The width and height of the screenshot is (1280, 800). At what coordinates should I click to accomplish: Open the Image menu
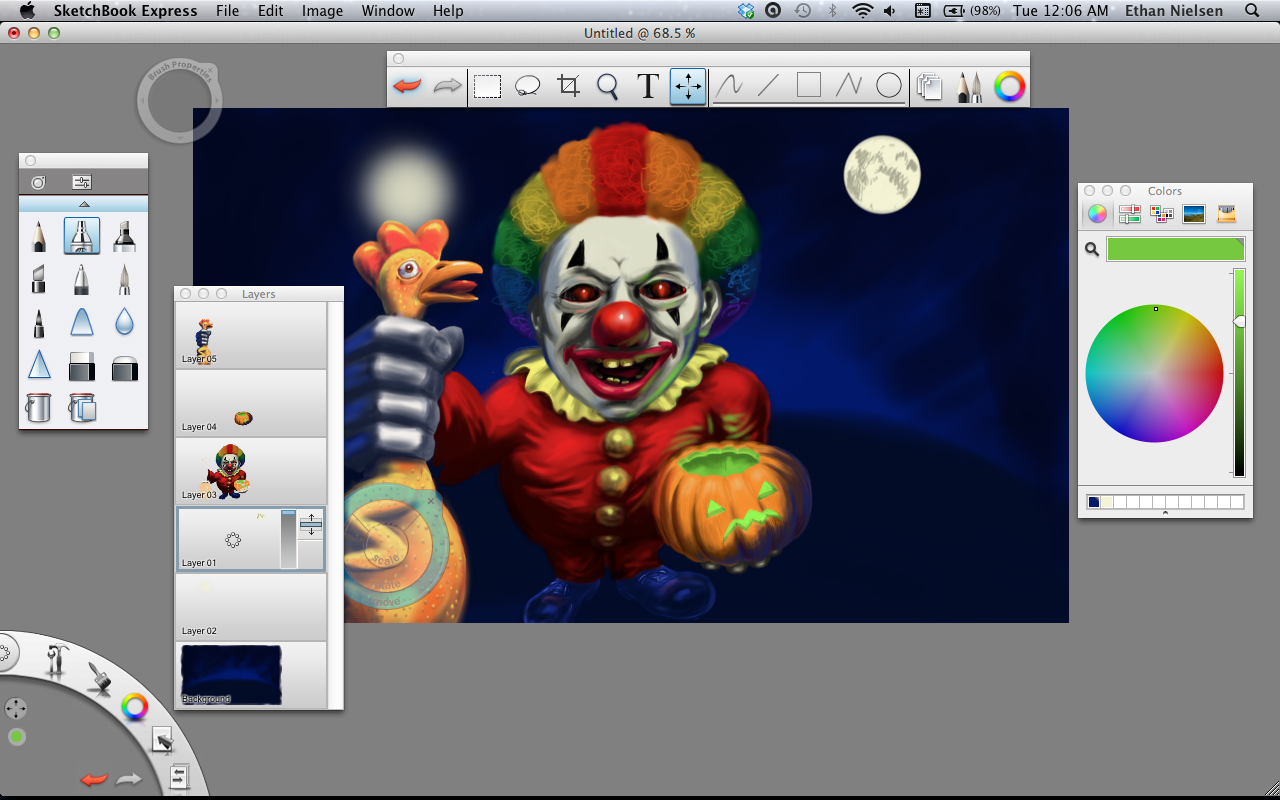tap(322, 11)
